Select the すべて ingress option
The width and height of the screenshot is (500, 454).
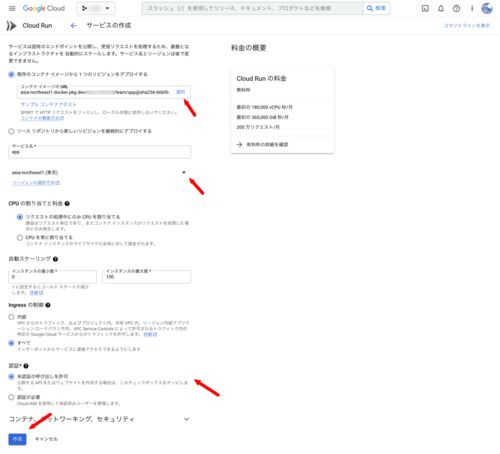[11, 343]
